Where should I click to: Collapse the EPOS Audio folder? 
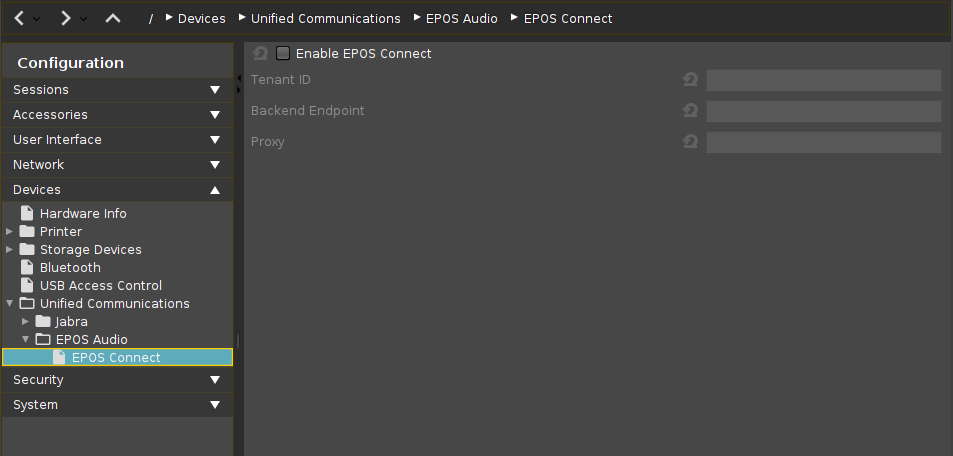click(26, 340)
